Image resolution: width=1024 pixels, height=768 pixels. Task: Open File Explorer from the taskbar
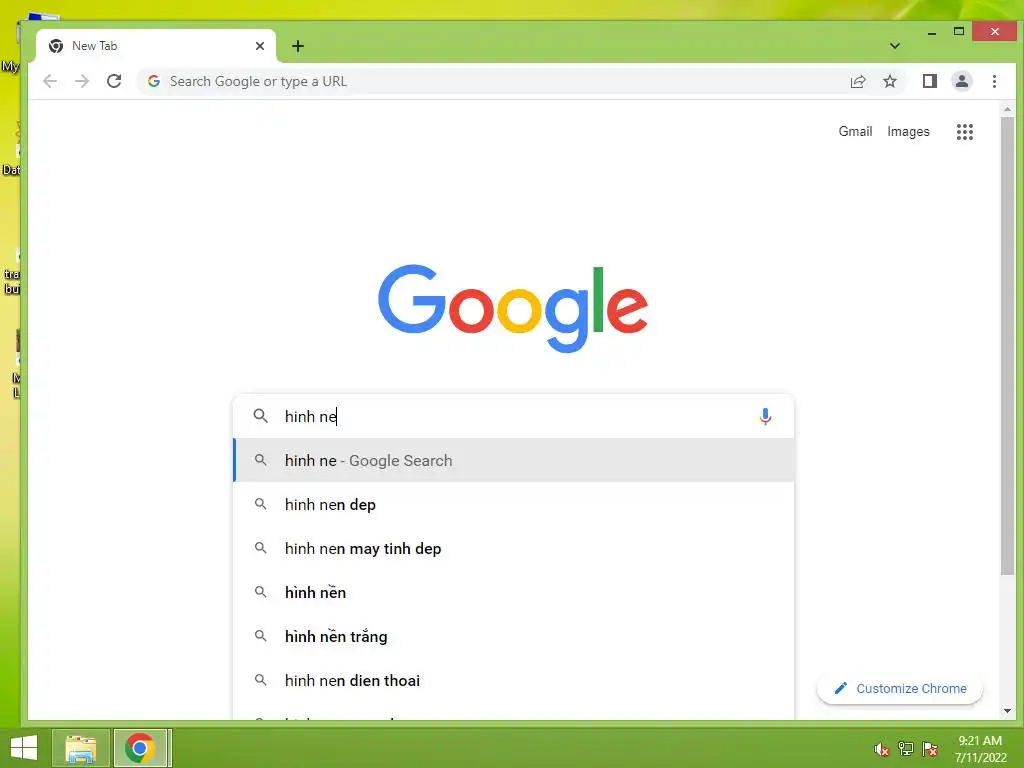(80, 748)
